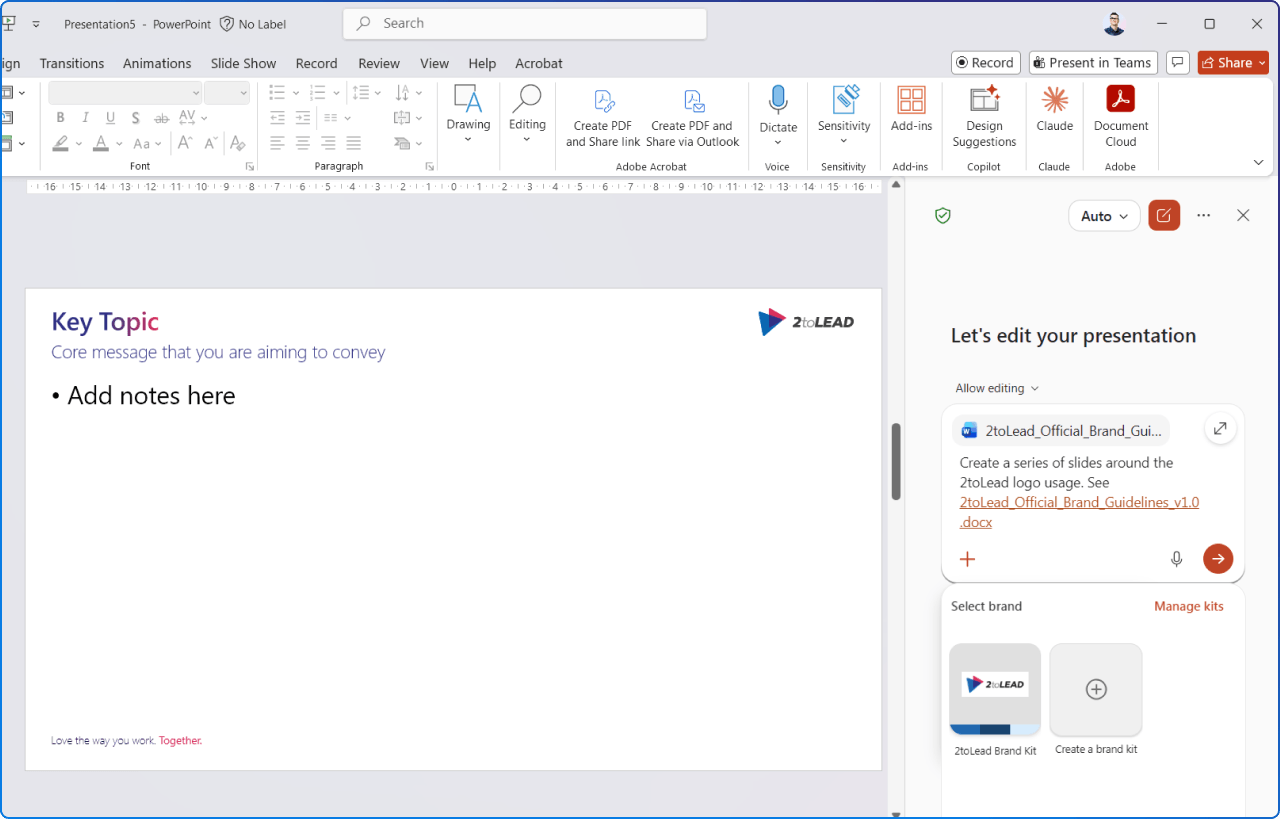Open the Review tab

pyautogui.click(x=379, y=63)
